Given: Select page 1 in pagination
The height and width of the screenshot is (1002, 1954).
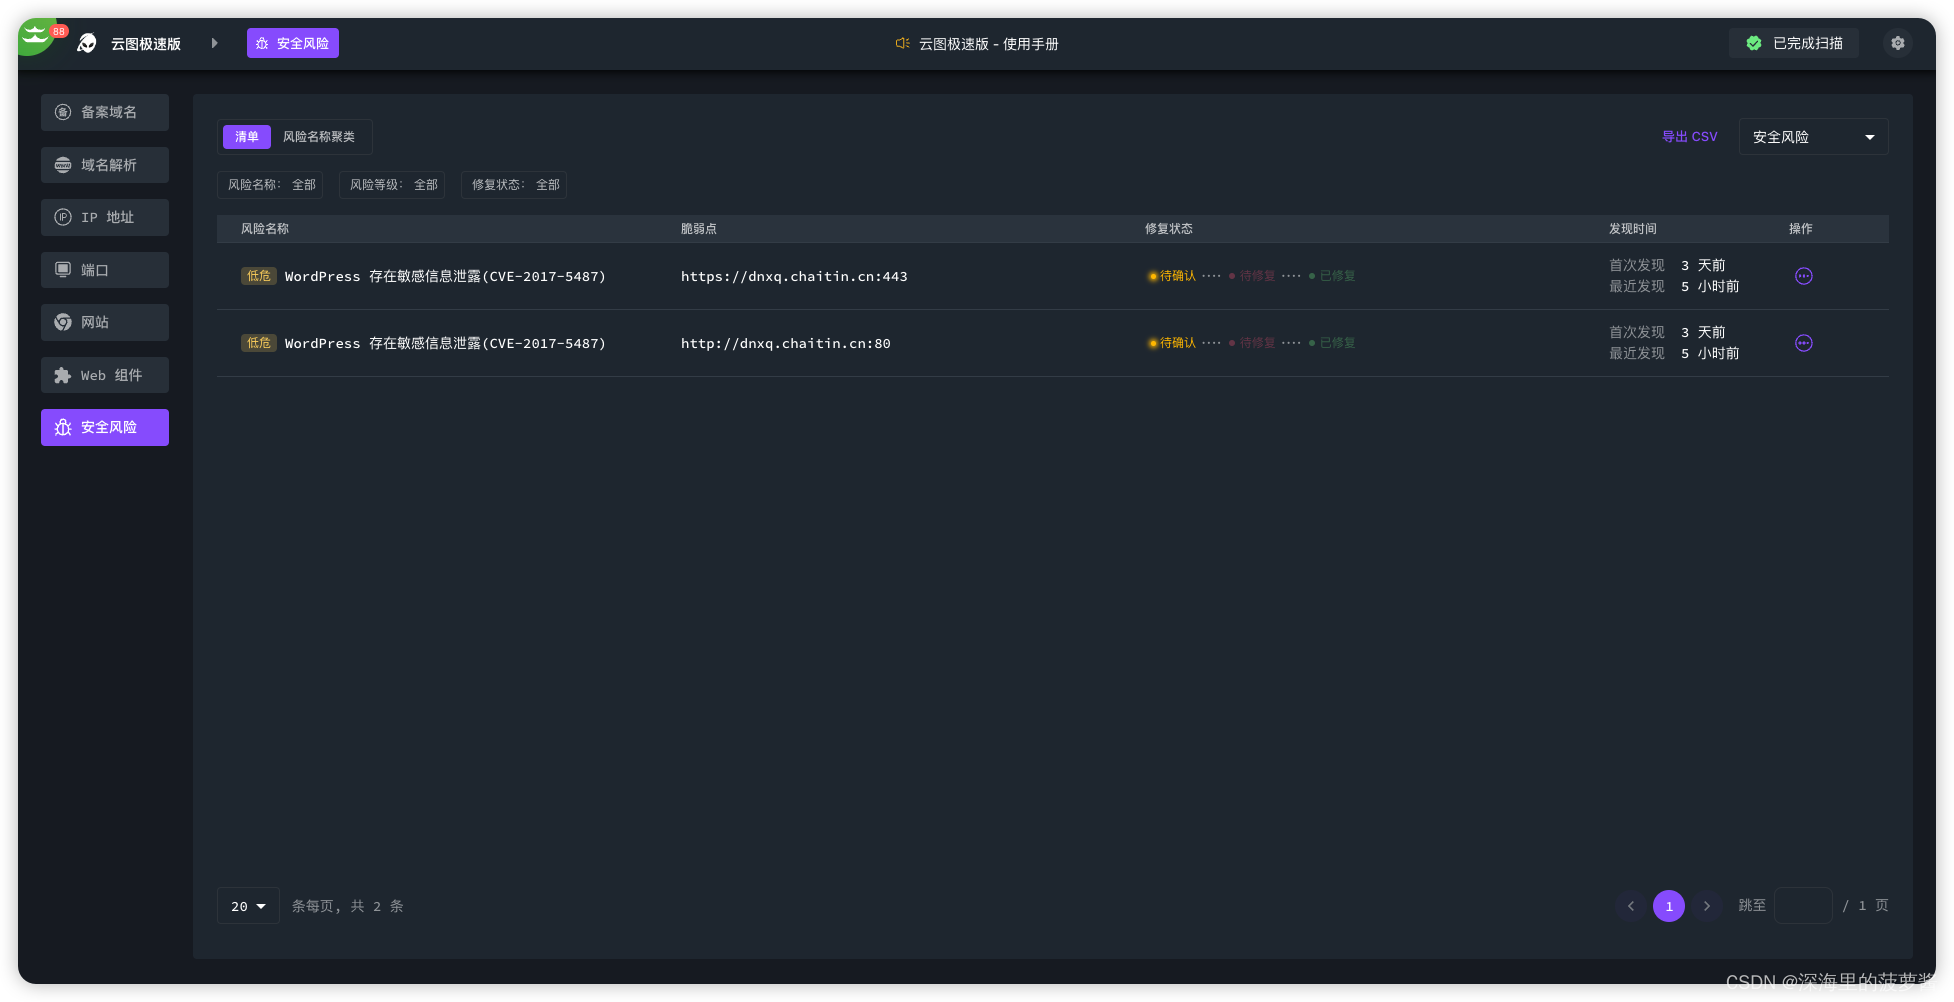Looking at the screenshot, I should pos(1669,906).
